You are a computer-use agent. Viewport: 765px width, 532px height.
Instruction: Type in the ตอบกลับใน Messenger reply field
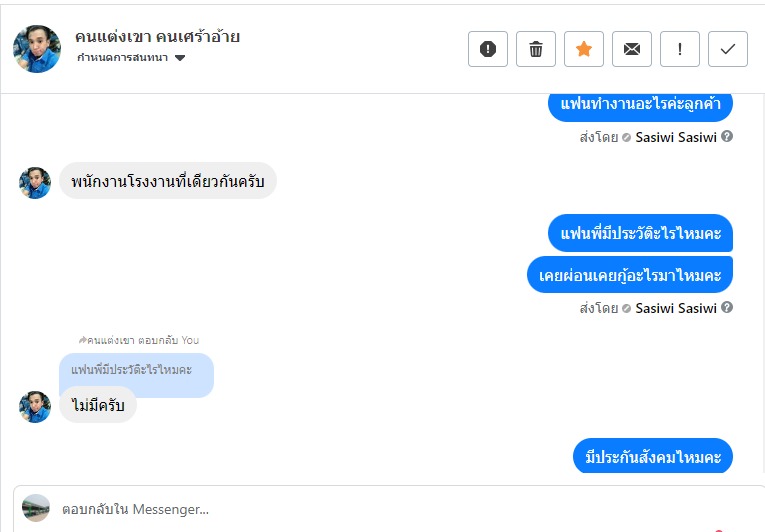400,509
